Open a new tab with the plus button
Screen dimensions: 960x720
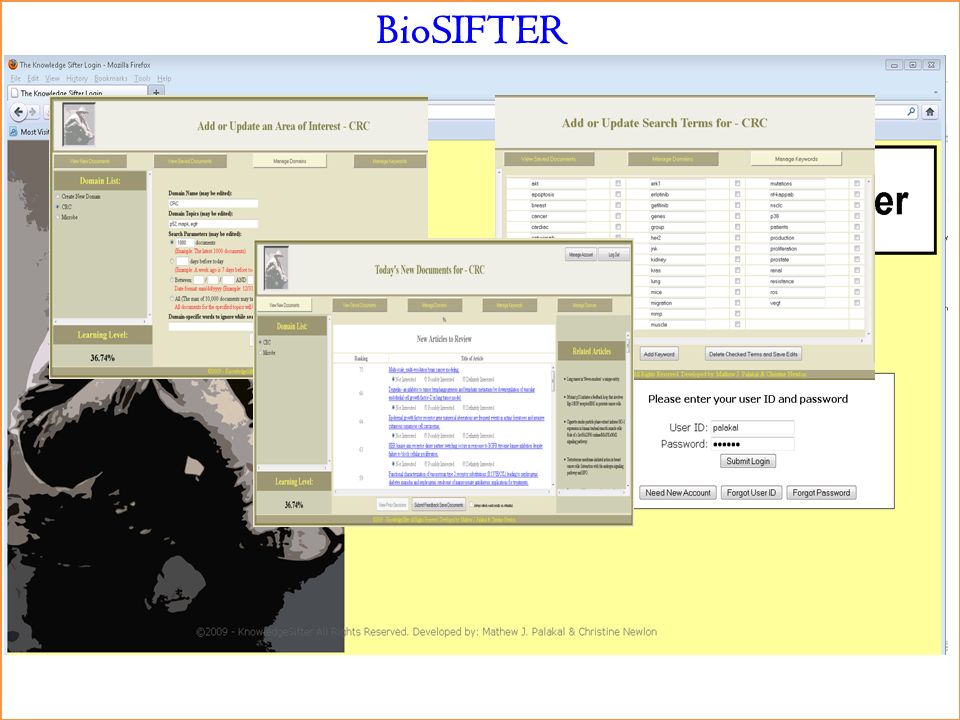click(x=156, y=92)
